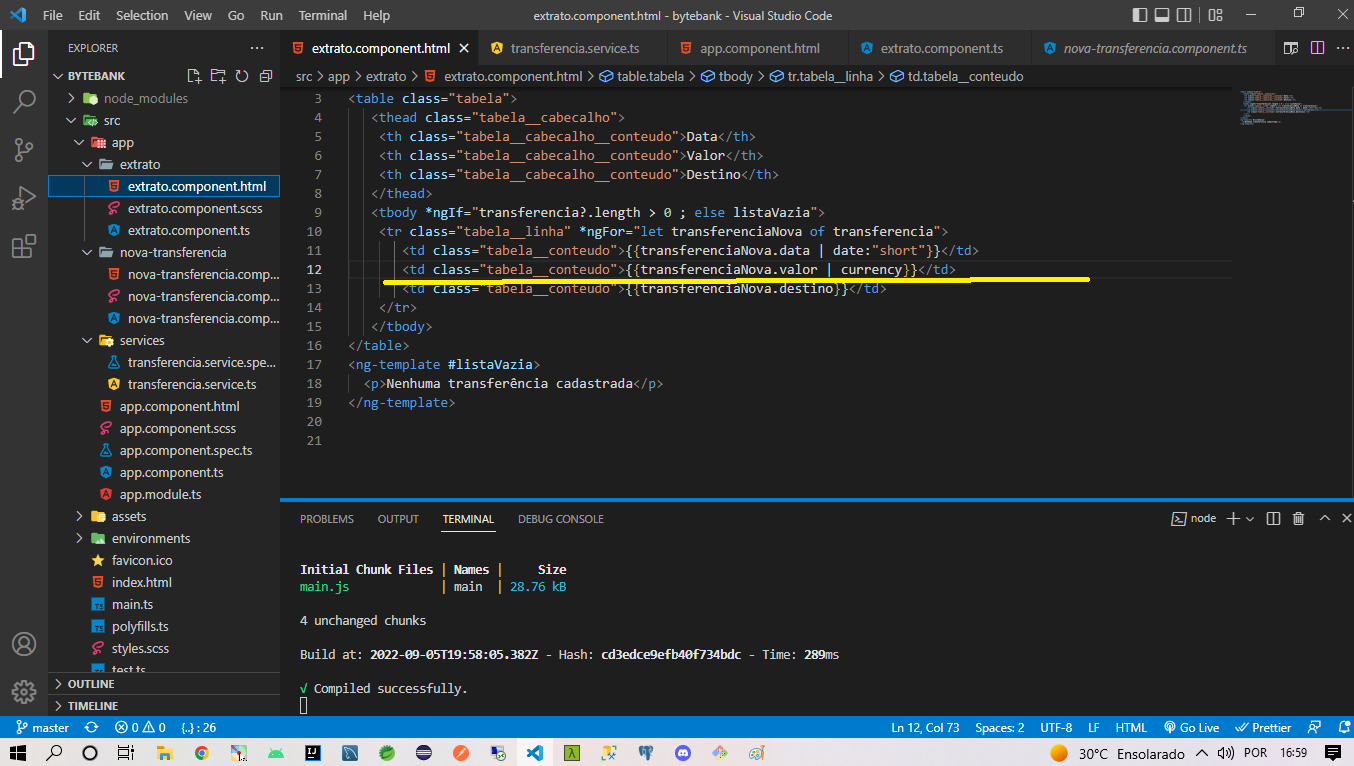
Task: Open the Accounts menu icon
Action: point(24,644)
